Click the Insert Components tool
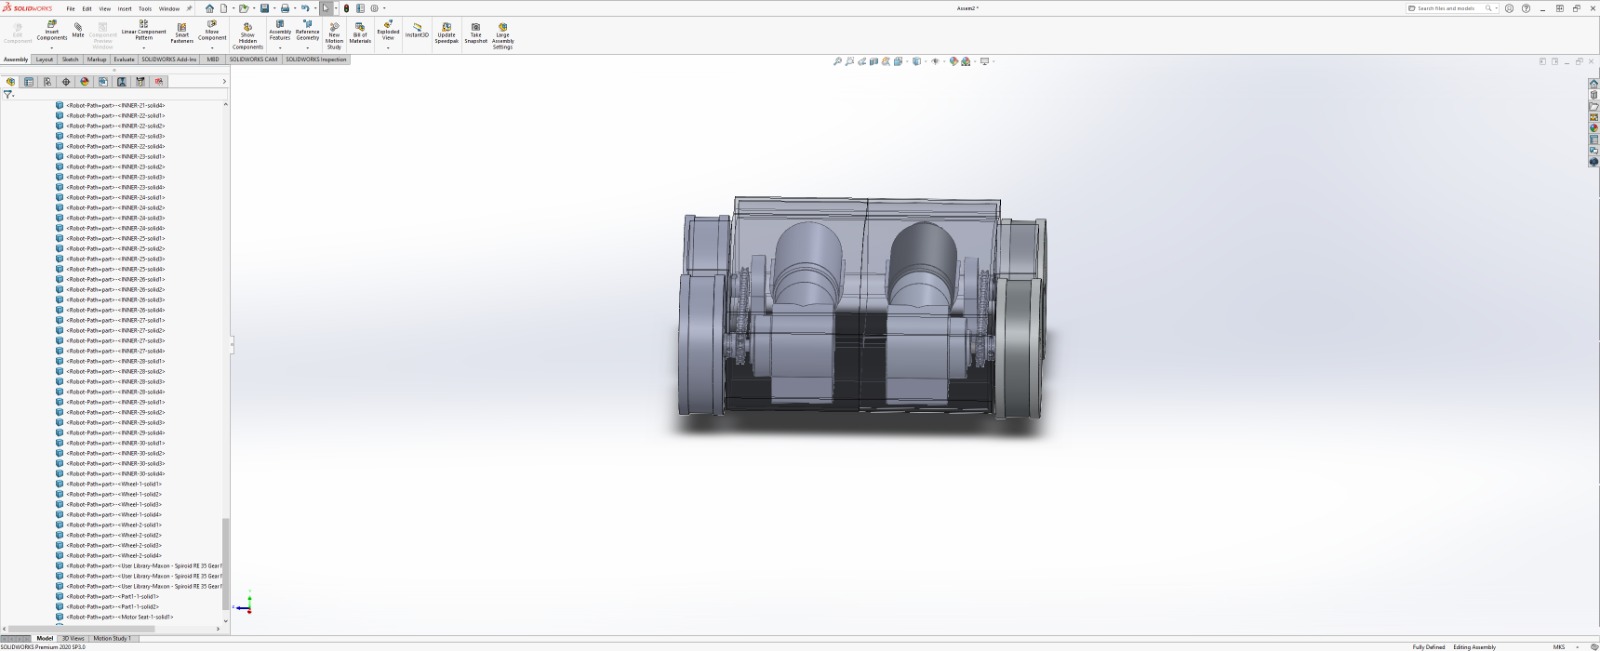This screenshot has width=1600, height=651. pyautogui.click(x=52, y=30)
